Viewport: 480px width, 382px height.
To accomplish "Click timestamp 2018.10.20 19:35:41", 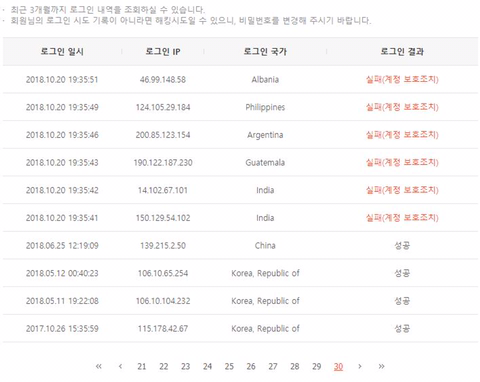I will pyautogui.click(x=62, y=218).
